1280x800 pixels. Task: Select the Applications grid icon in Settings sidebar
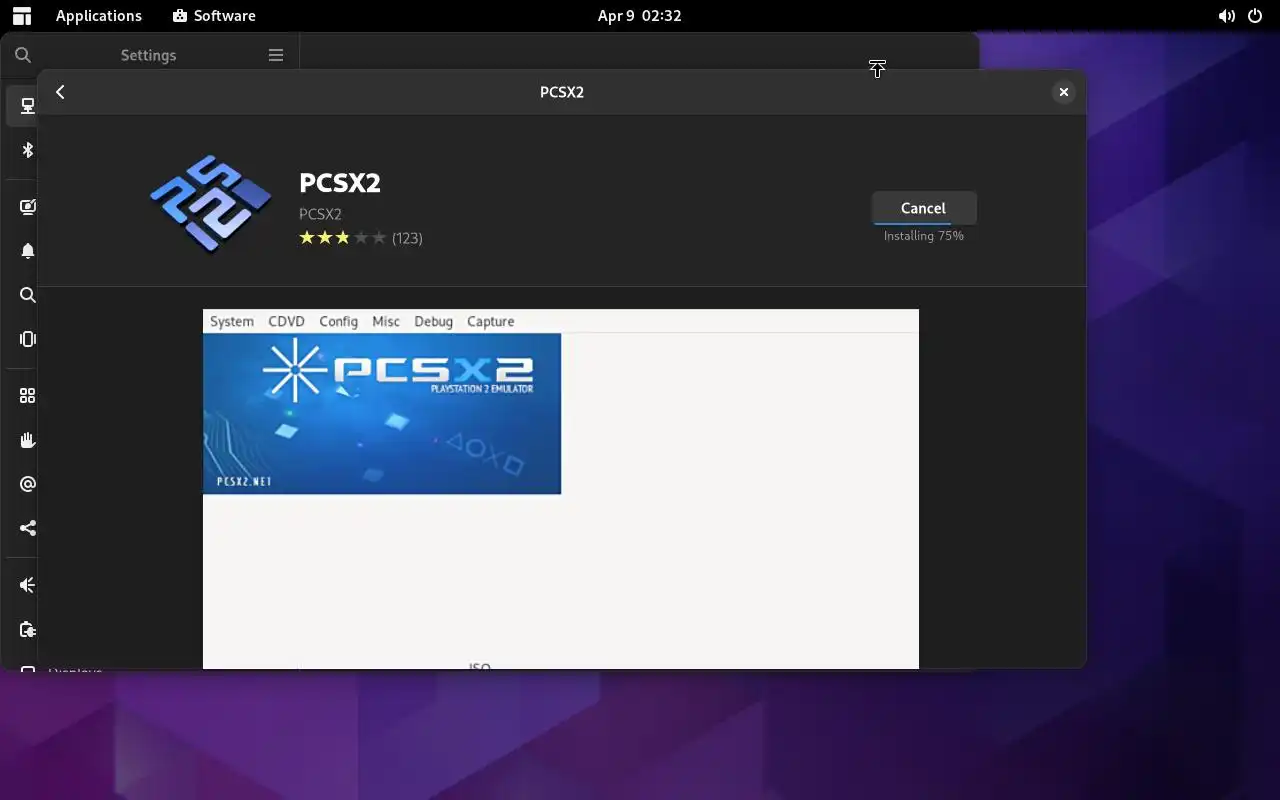[x=27, y=396]
